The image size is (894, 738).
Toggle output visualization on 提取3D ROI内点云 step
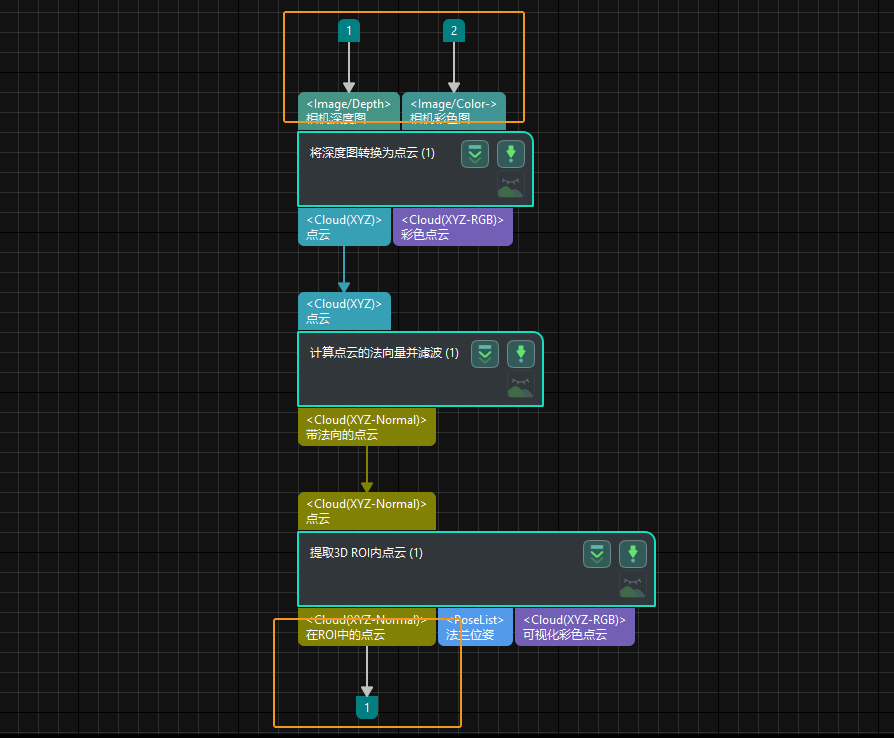pos(632,587)
